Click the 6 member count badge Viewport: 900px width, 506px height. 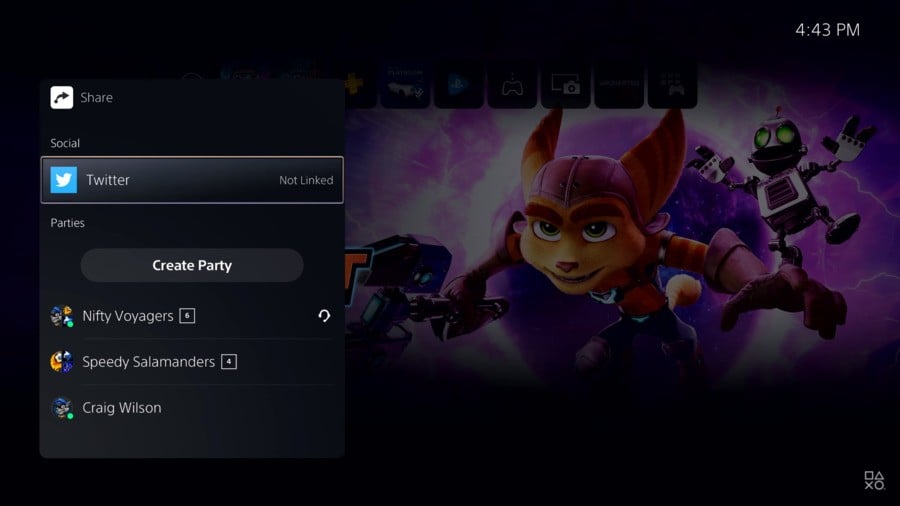pyautogui.click(x=187, y=316)
